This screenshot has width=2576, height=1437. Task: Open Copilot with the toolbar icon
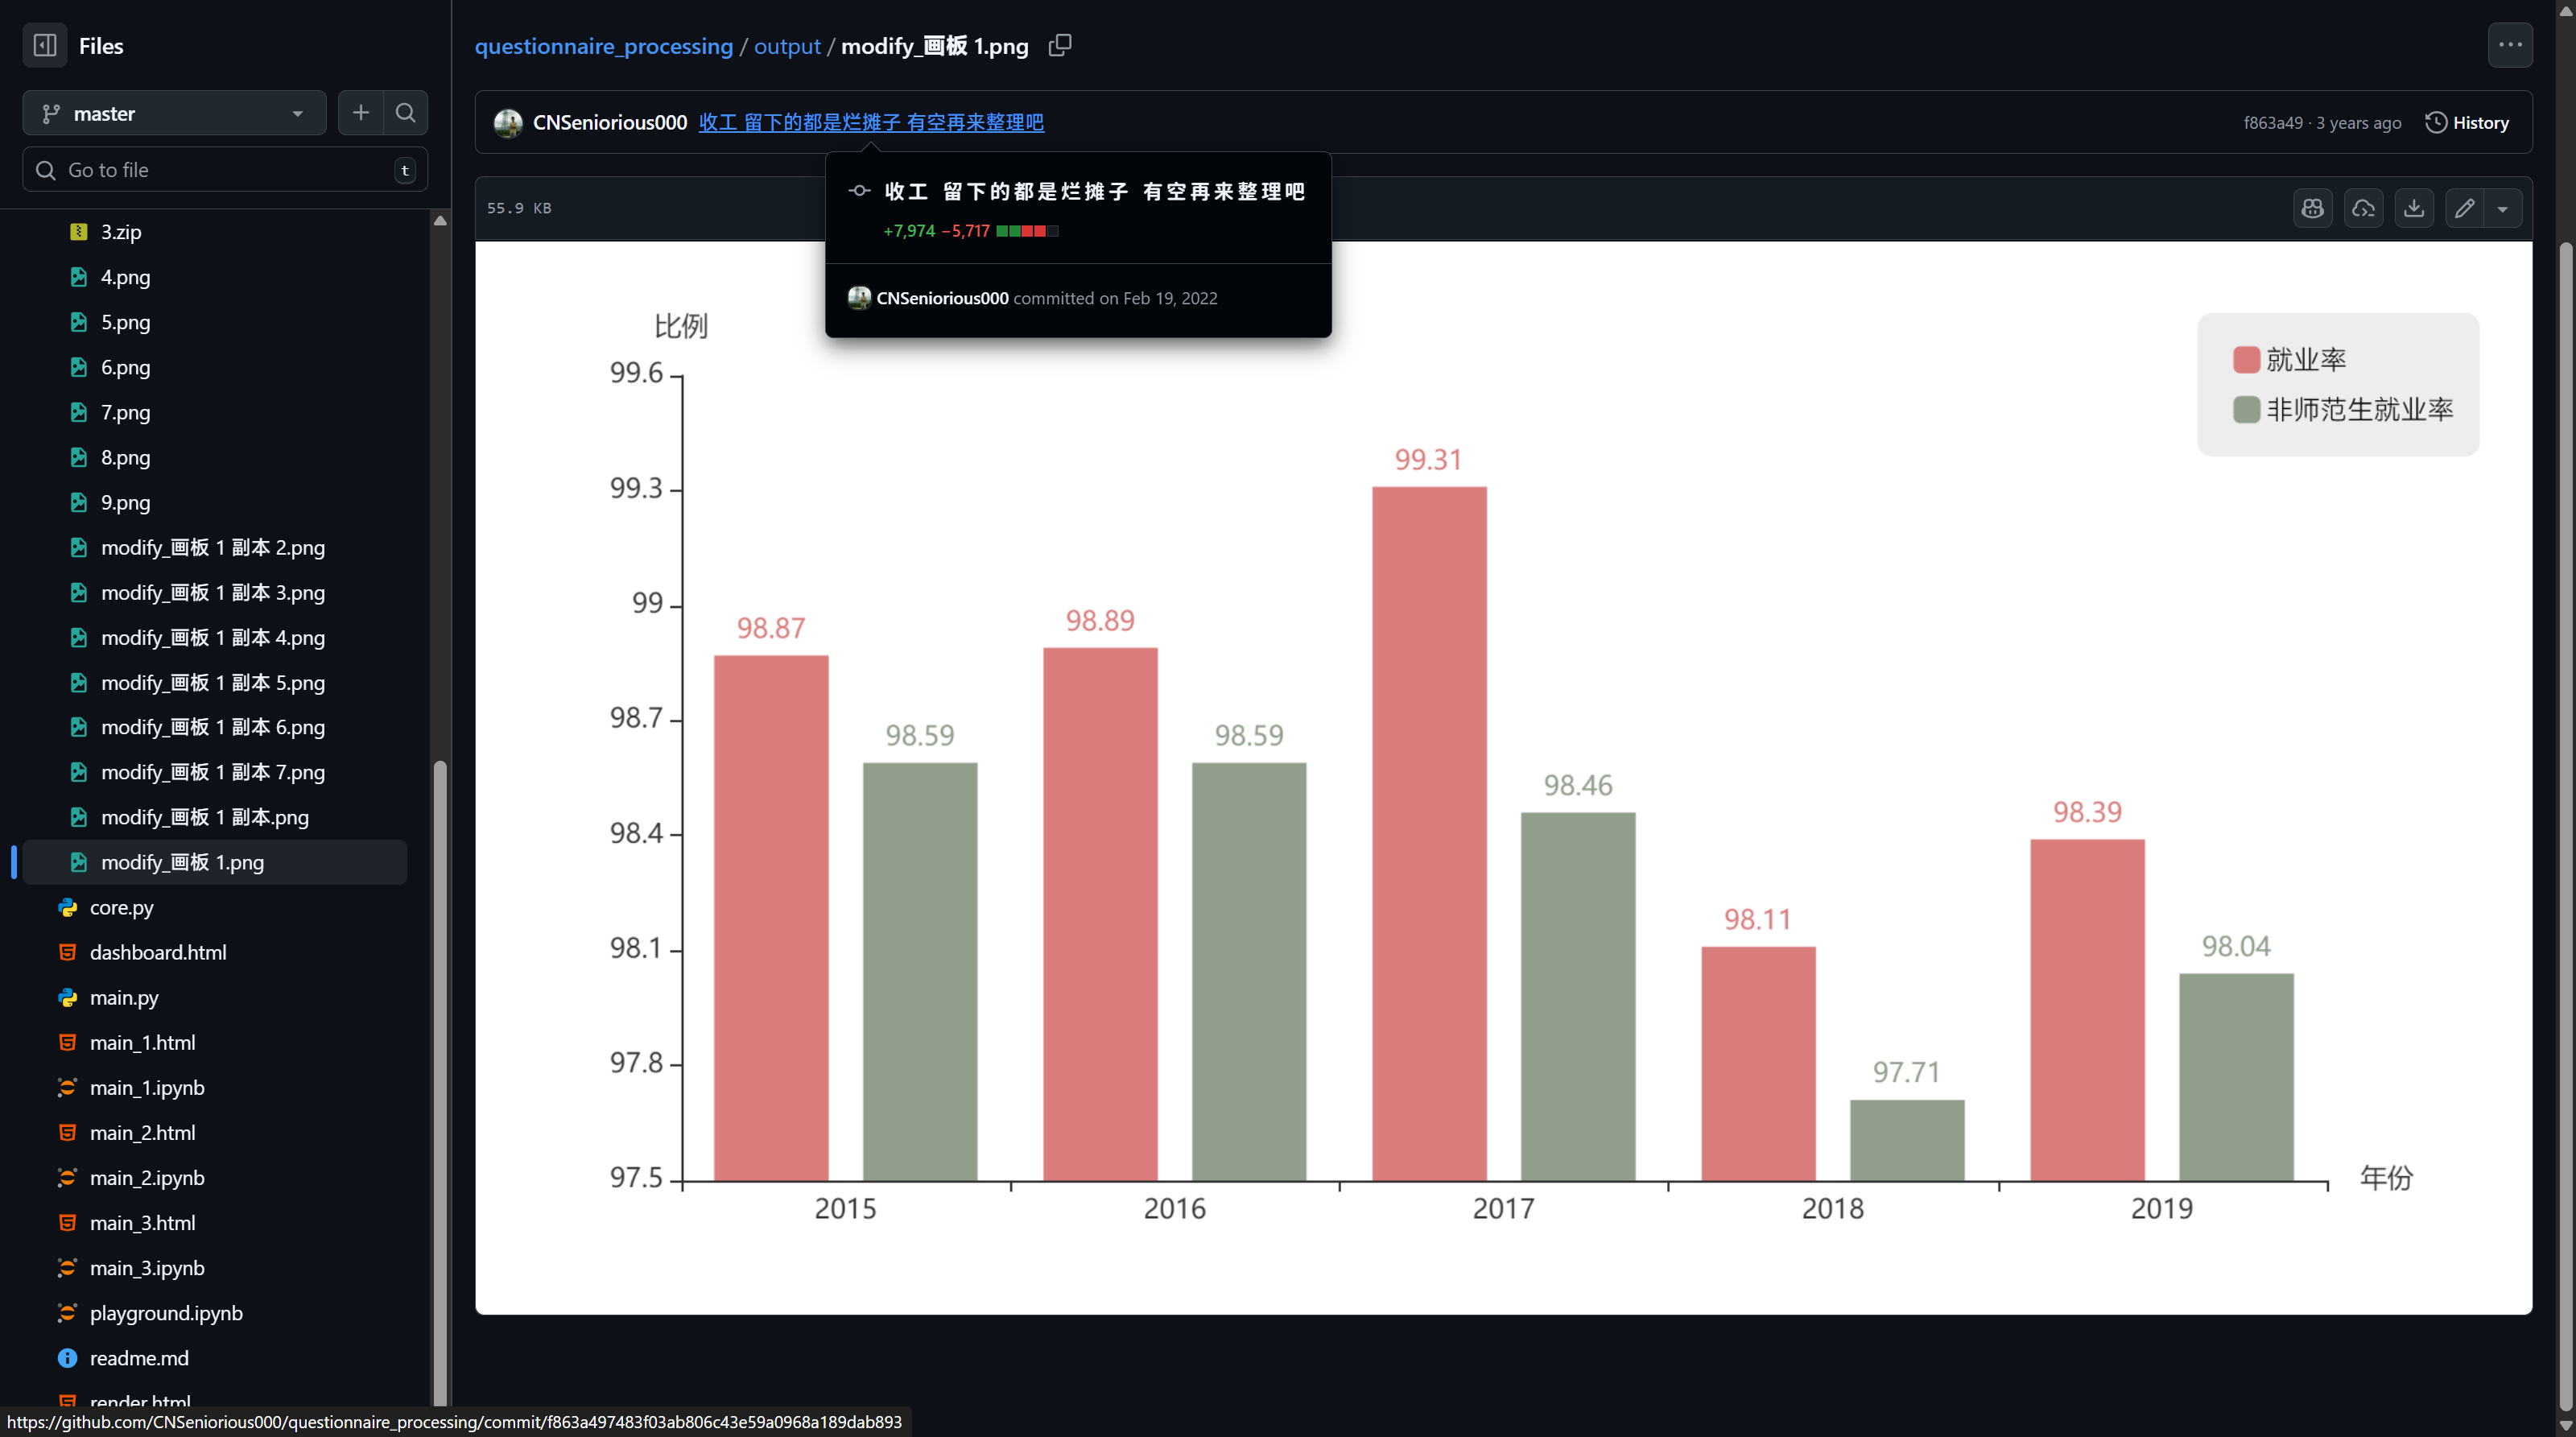click(2312, 208)
